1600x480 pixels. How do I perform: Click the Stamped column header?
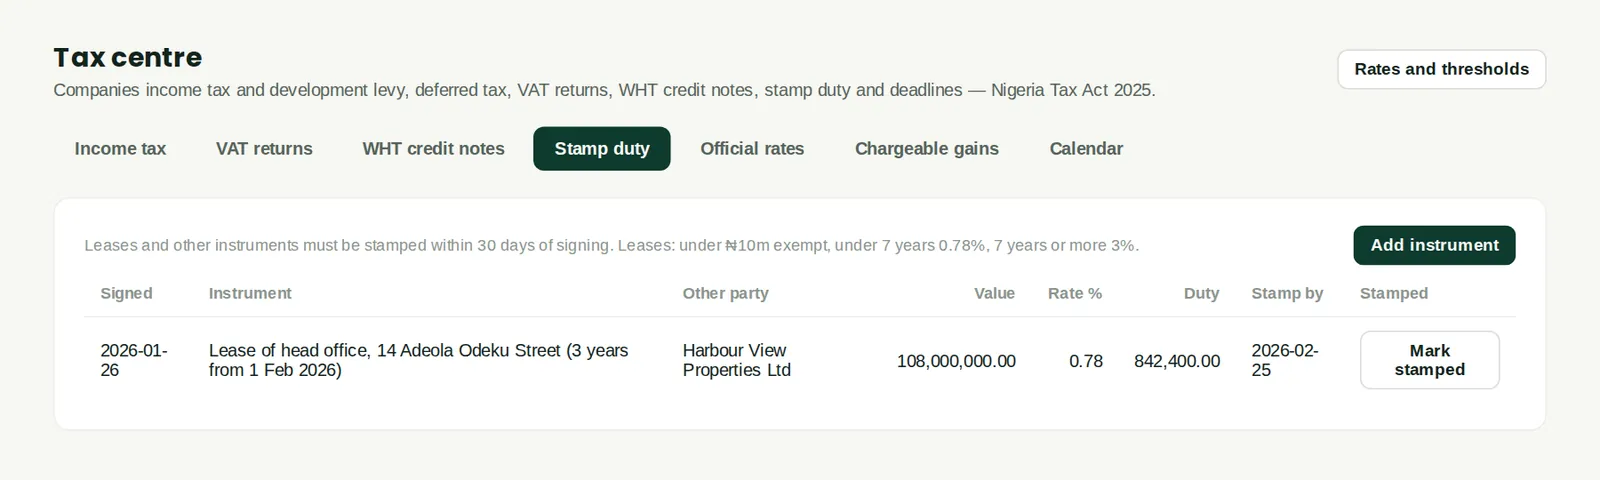[1394, 293]
